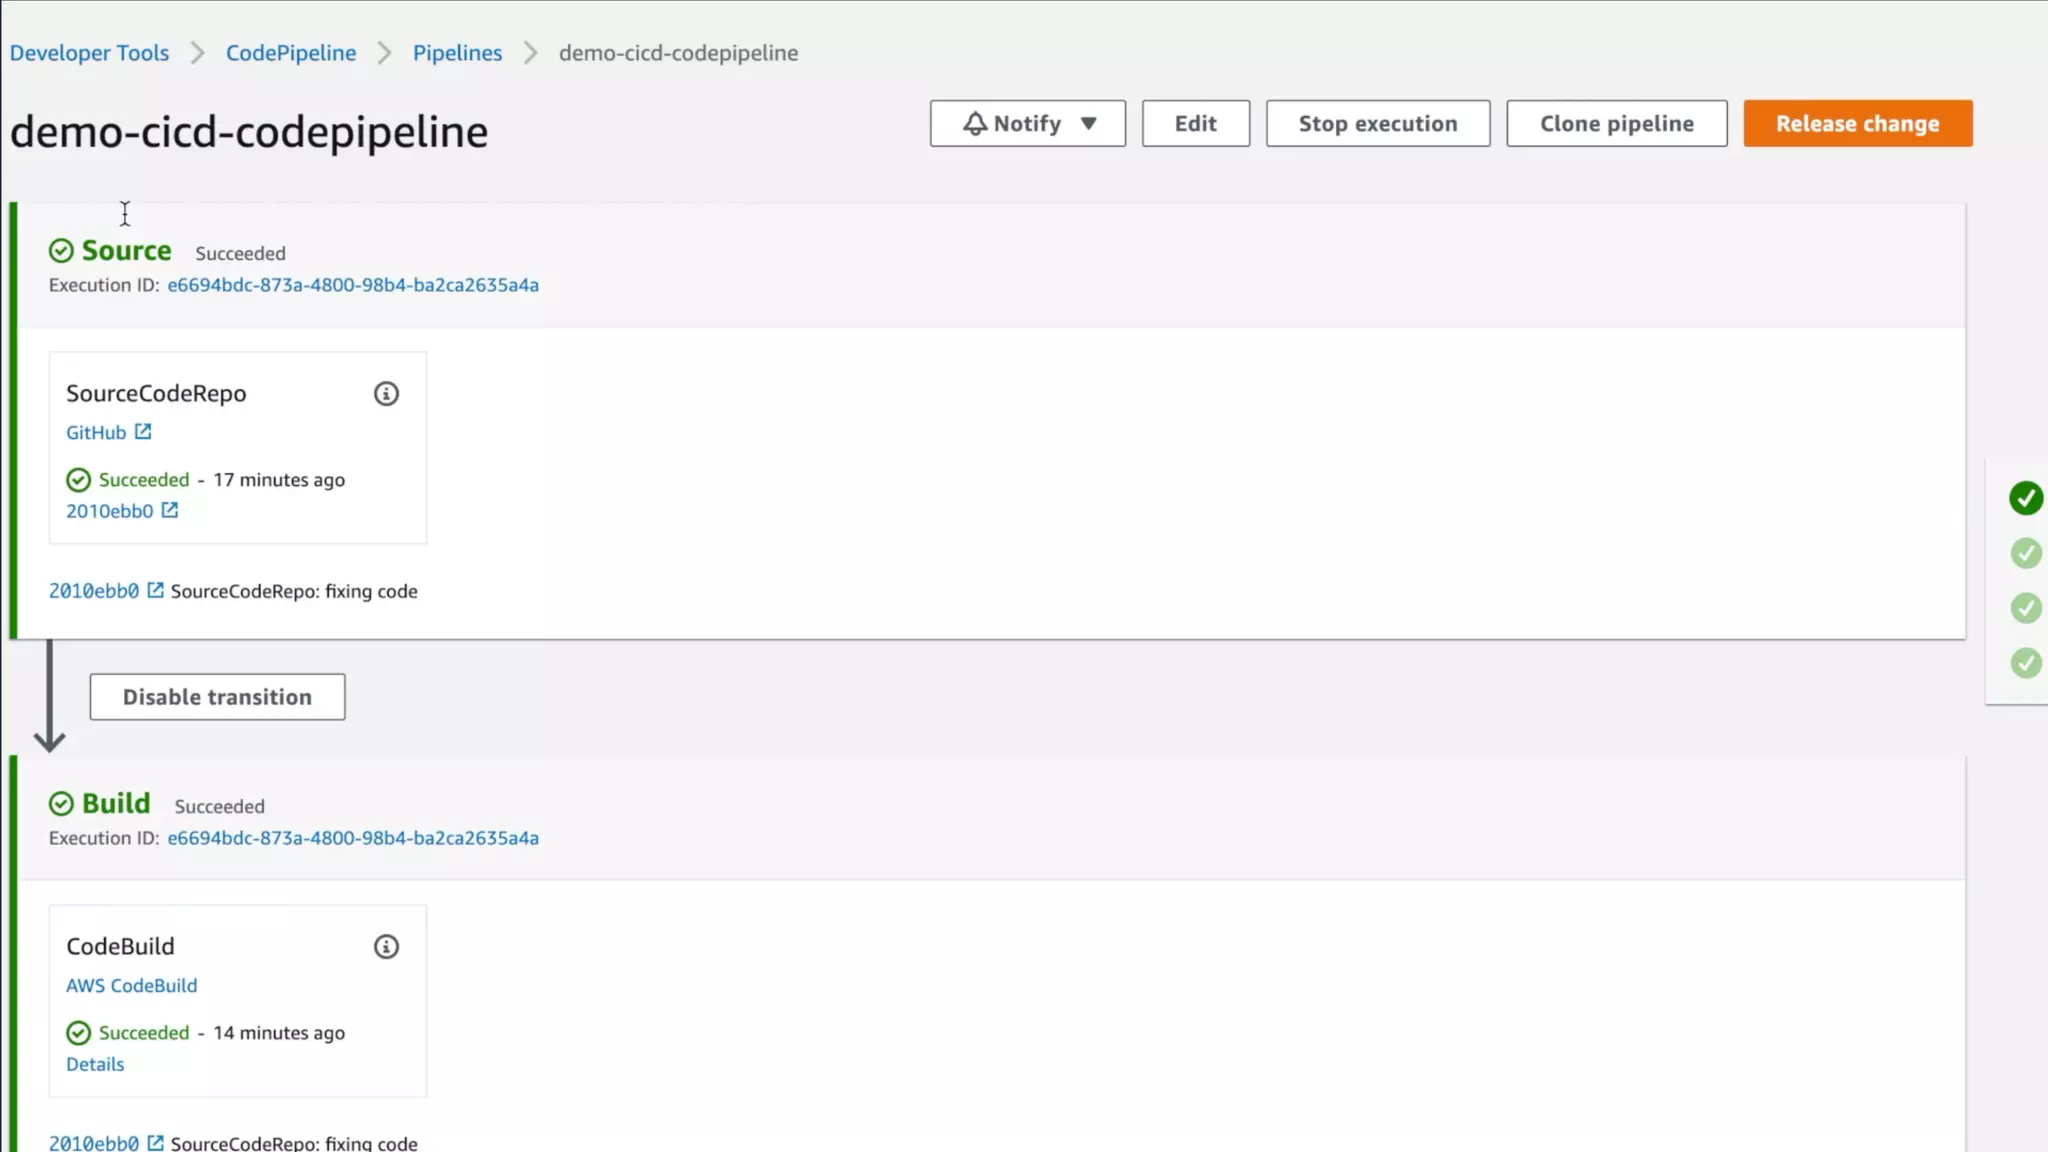Open commit 2010ebb0 in SourceCodeRepo card
The width and height of the screenshot is (2048, 1152).
[109, 510]
